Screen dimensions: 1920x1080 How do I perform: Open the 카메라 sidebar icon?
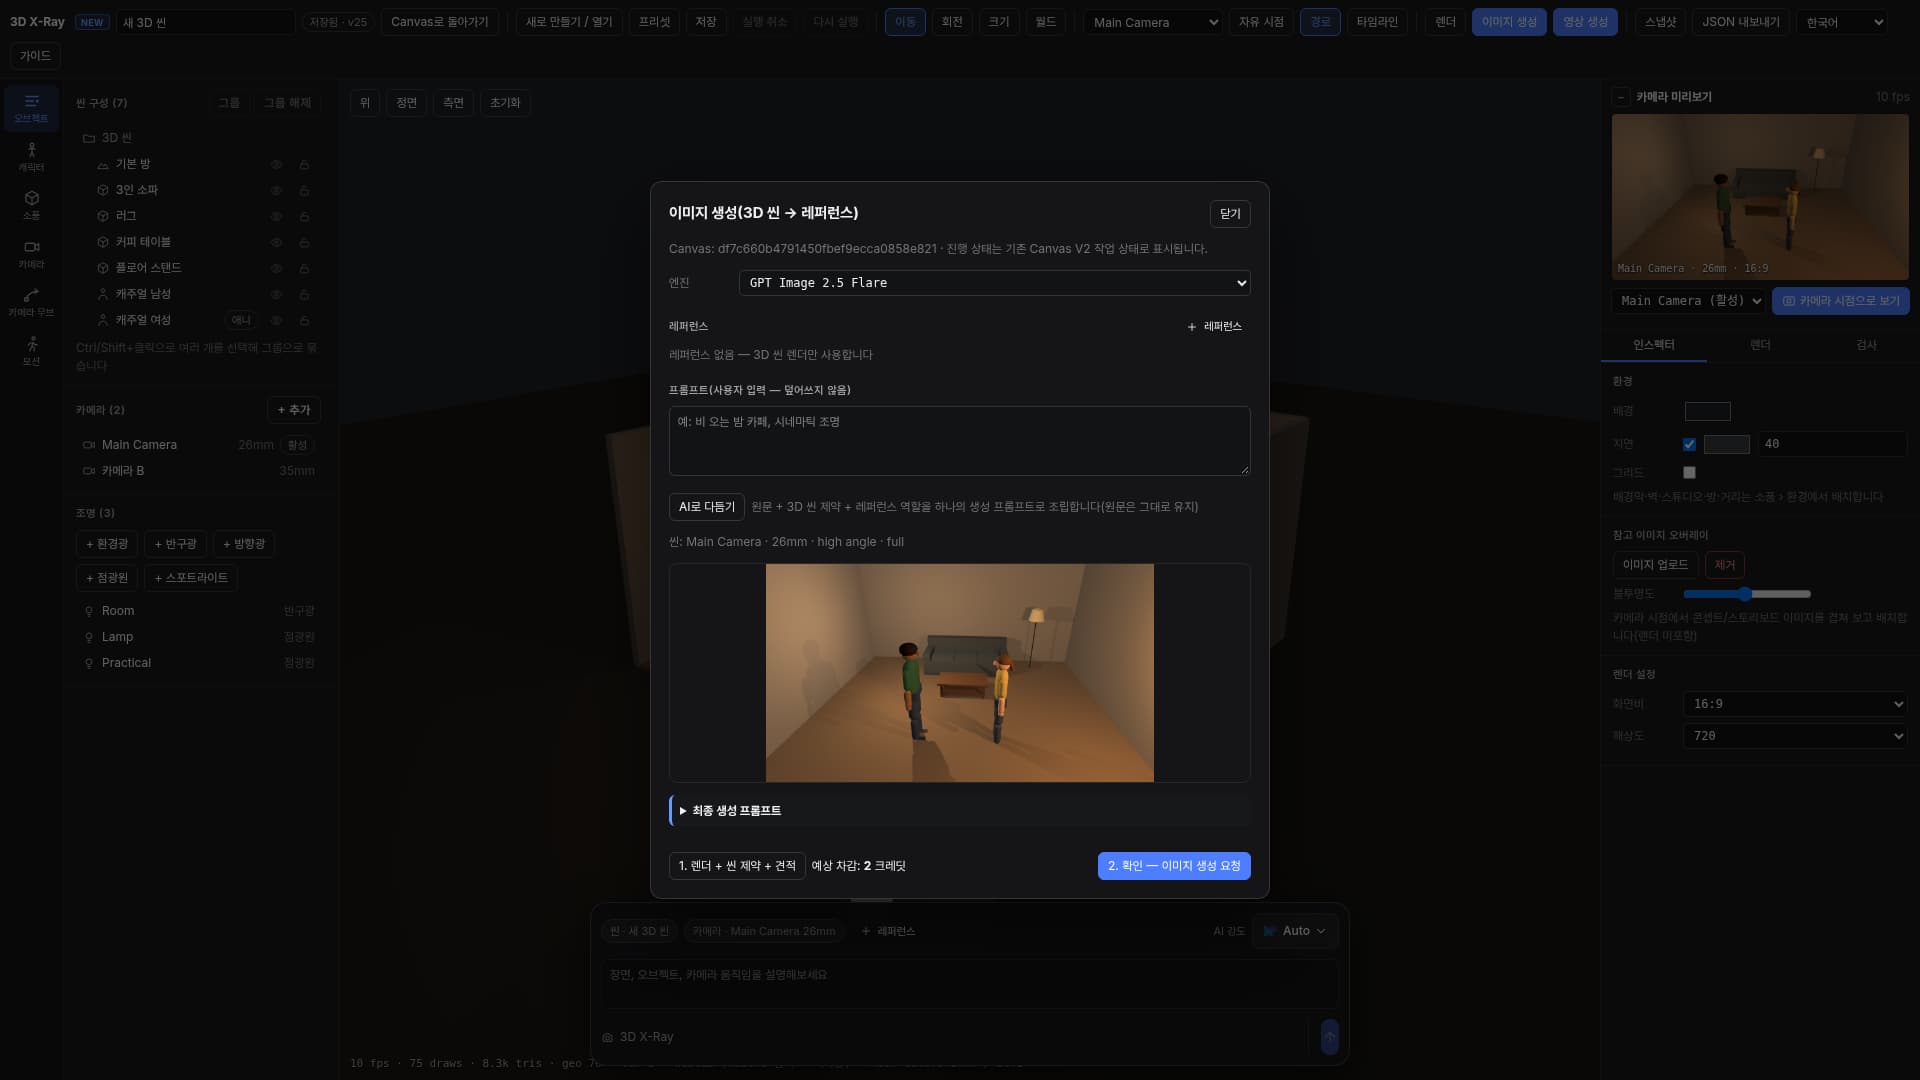point(31,254)
